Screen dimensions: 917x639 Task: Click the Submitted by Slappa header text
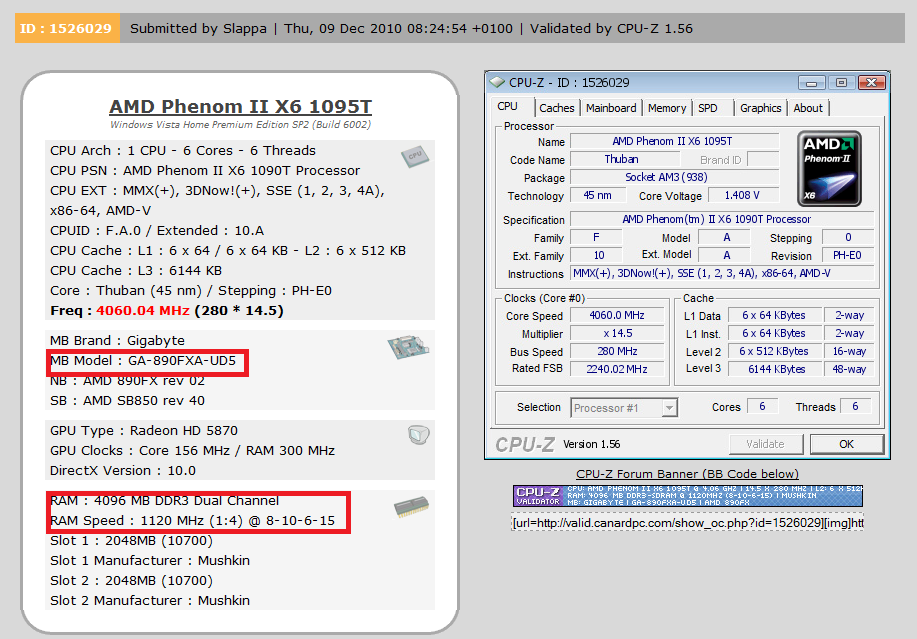pyautogui.click(x=198, y=29)
